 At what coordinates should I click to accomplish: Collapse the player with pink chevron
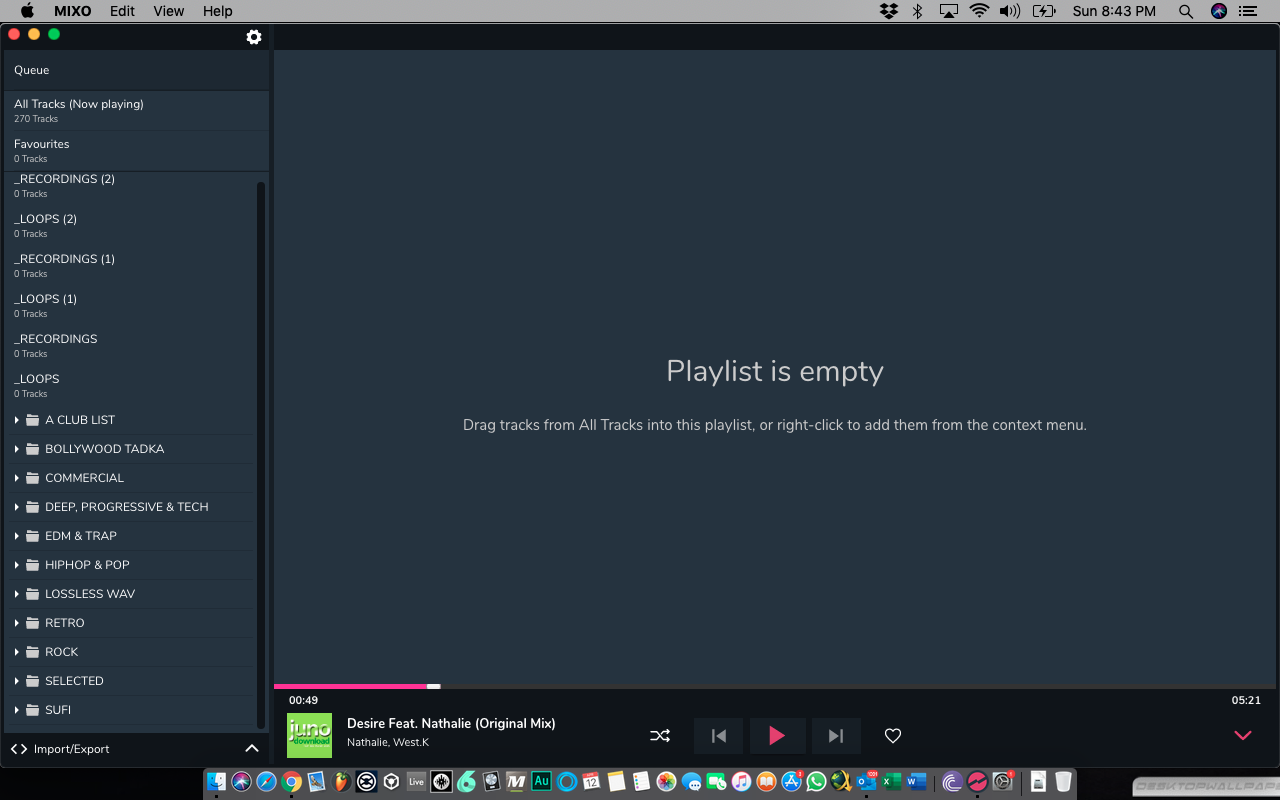tap(1242, 736)
